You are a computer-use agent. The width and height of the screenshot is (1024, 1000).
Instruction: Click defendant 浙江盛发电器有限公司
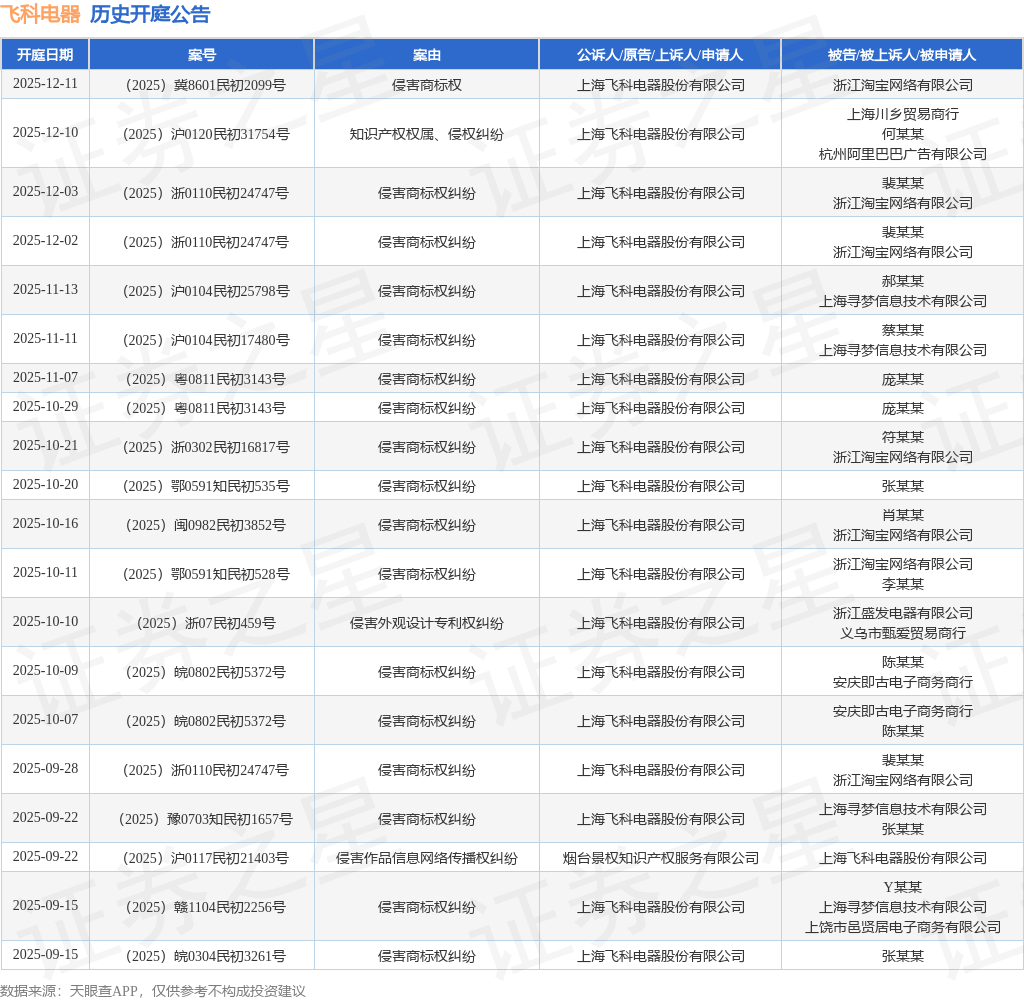click(903, 613)
